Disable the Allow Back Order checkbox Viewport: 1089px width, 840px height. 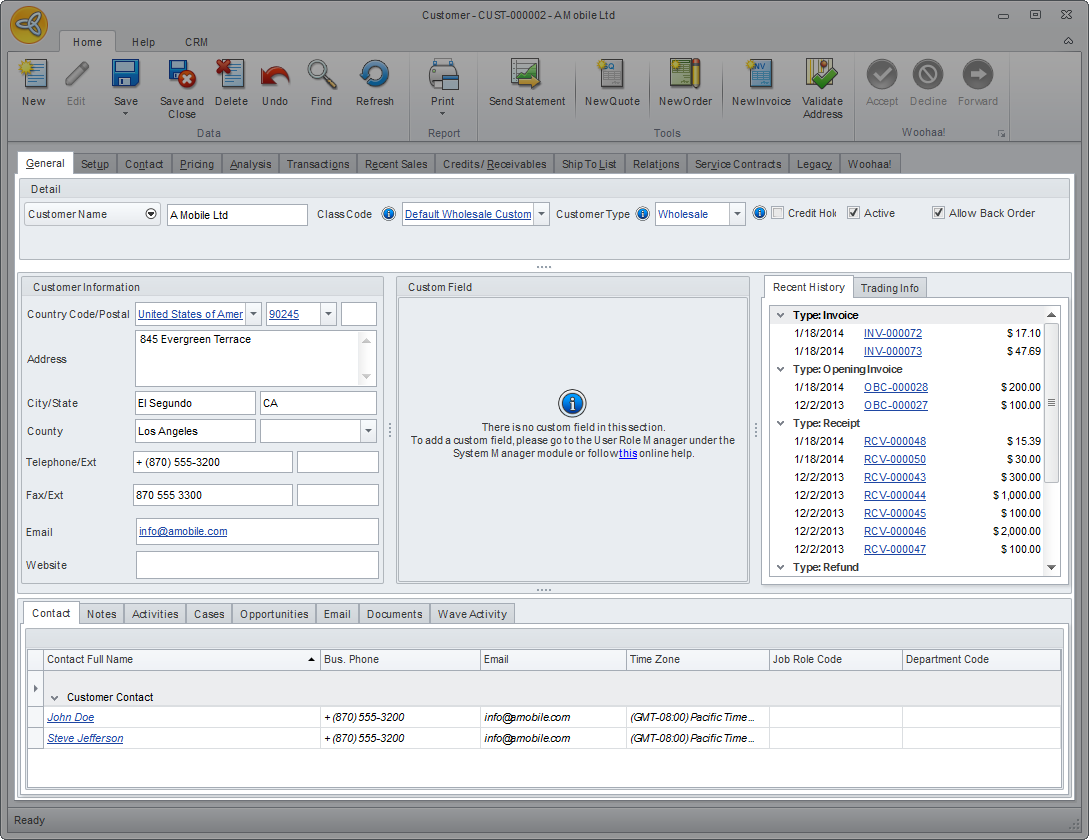tap(938, 213)
